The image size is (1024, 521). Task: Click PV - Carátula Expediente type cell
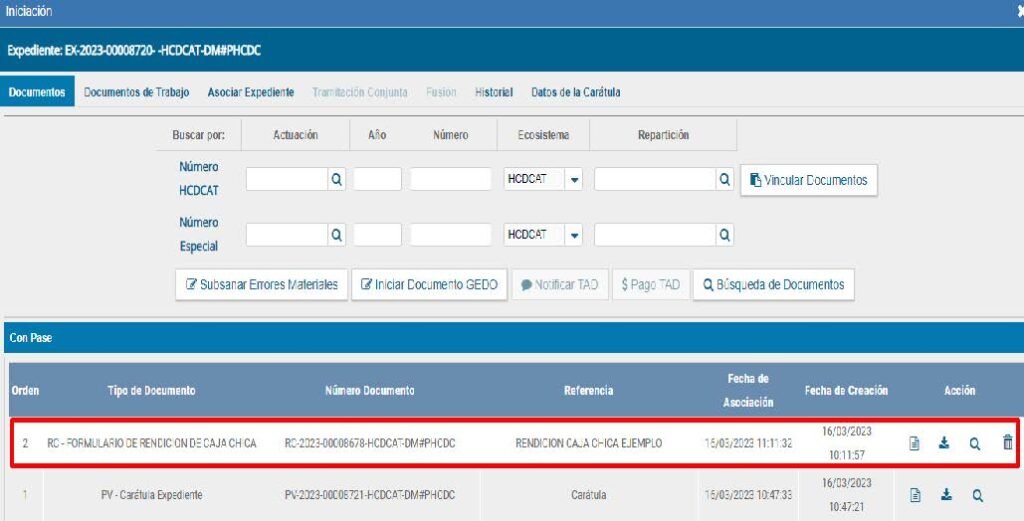click(152, 495)
